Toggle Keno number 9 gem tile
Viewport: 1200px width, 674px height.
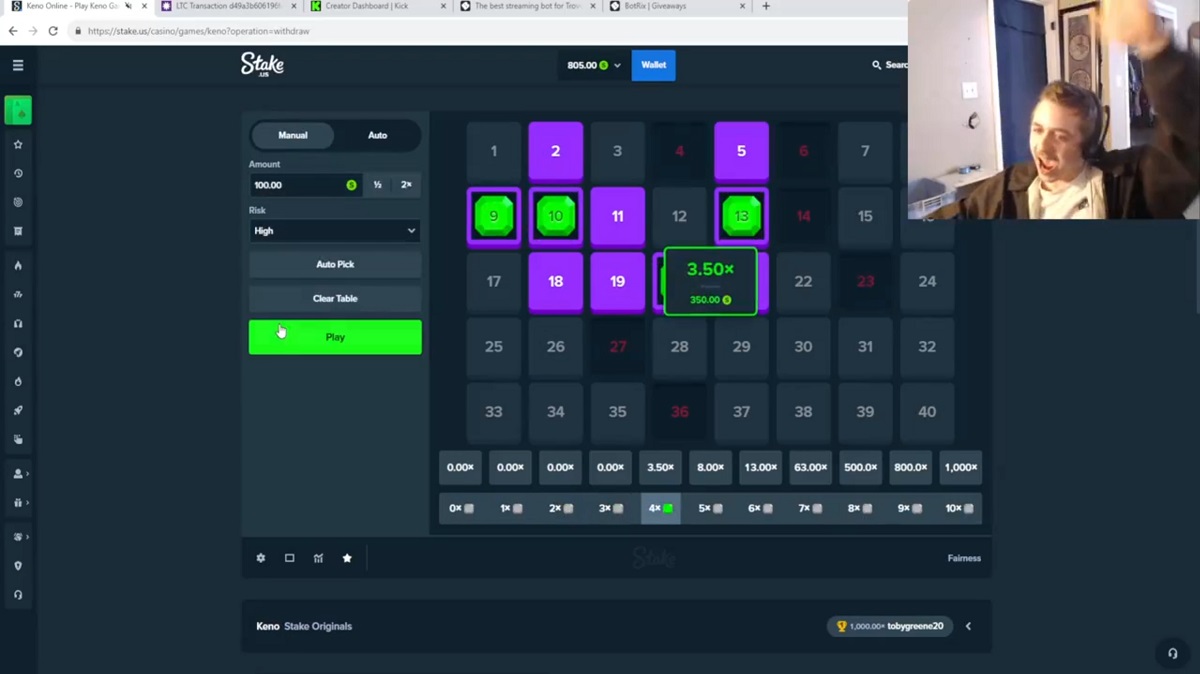(x=494, y=216)
